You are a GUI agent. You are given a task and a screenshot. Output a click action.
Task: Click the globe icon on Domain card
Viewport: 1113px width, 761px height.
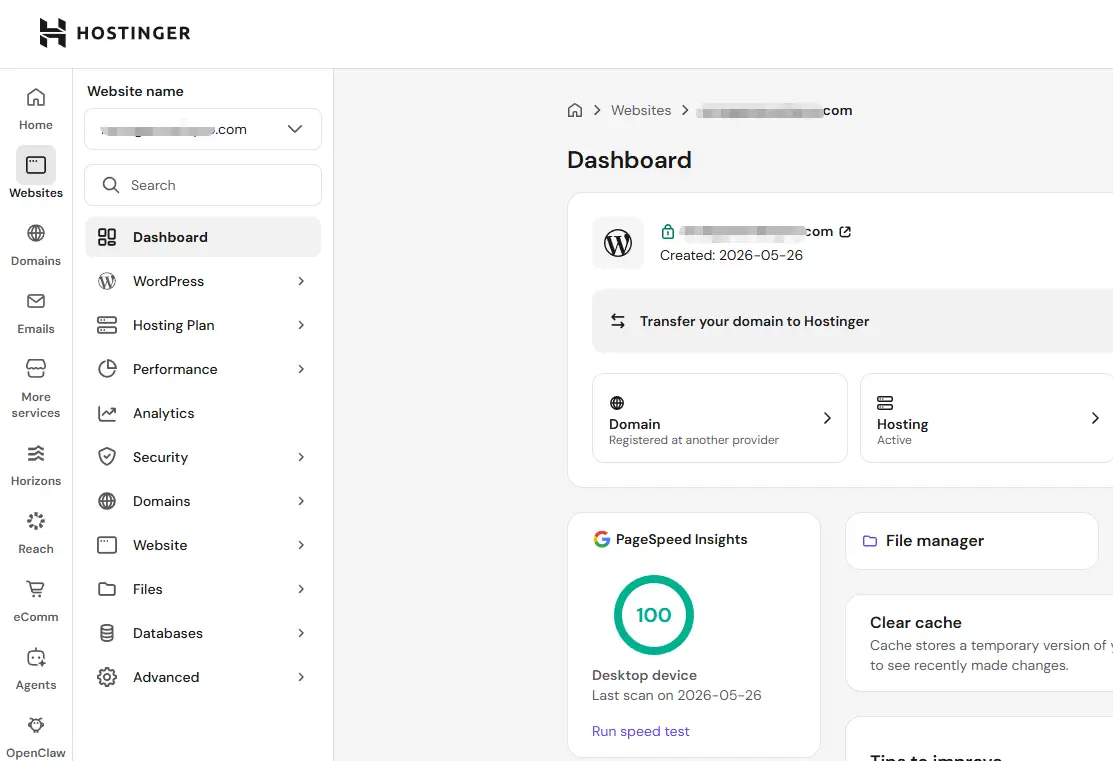tap(617, 403)
